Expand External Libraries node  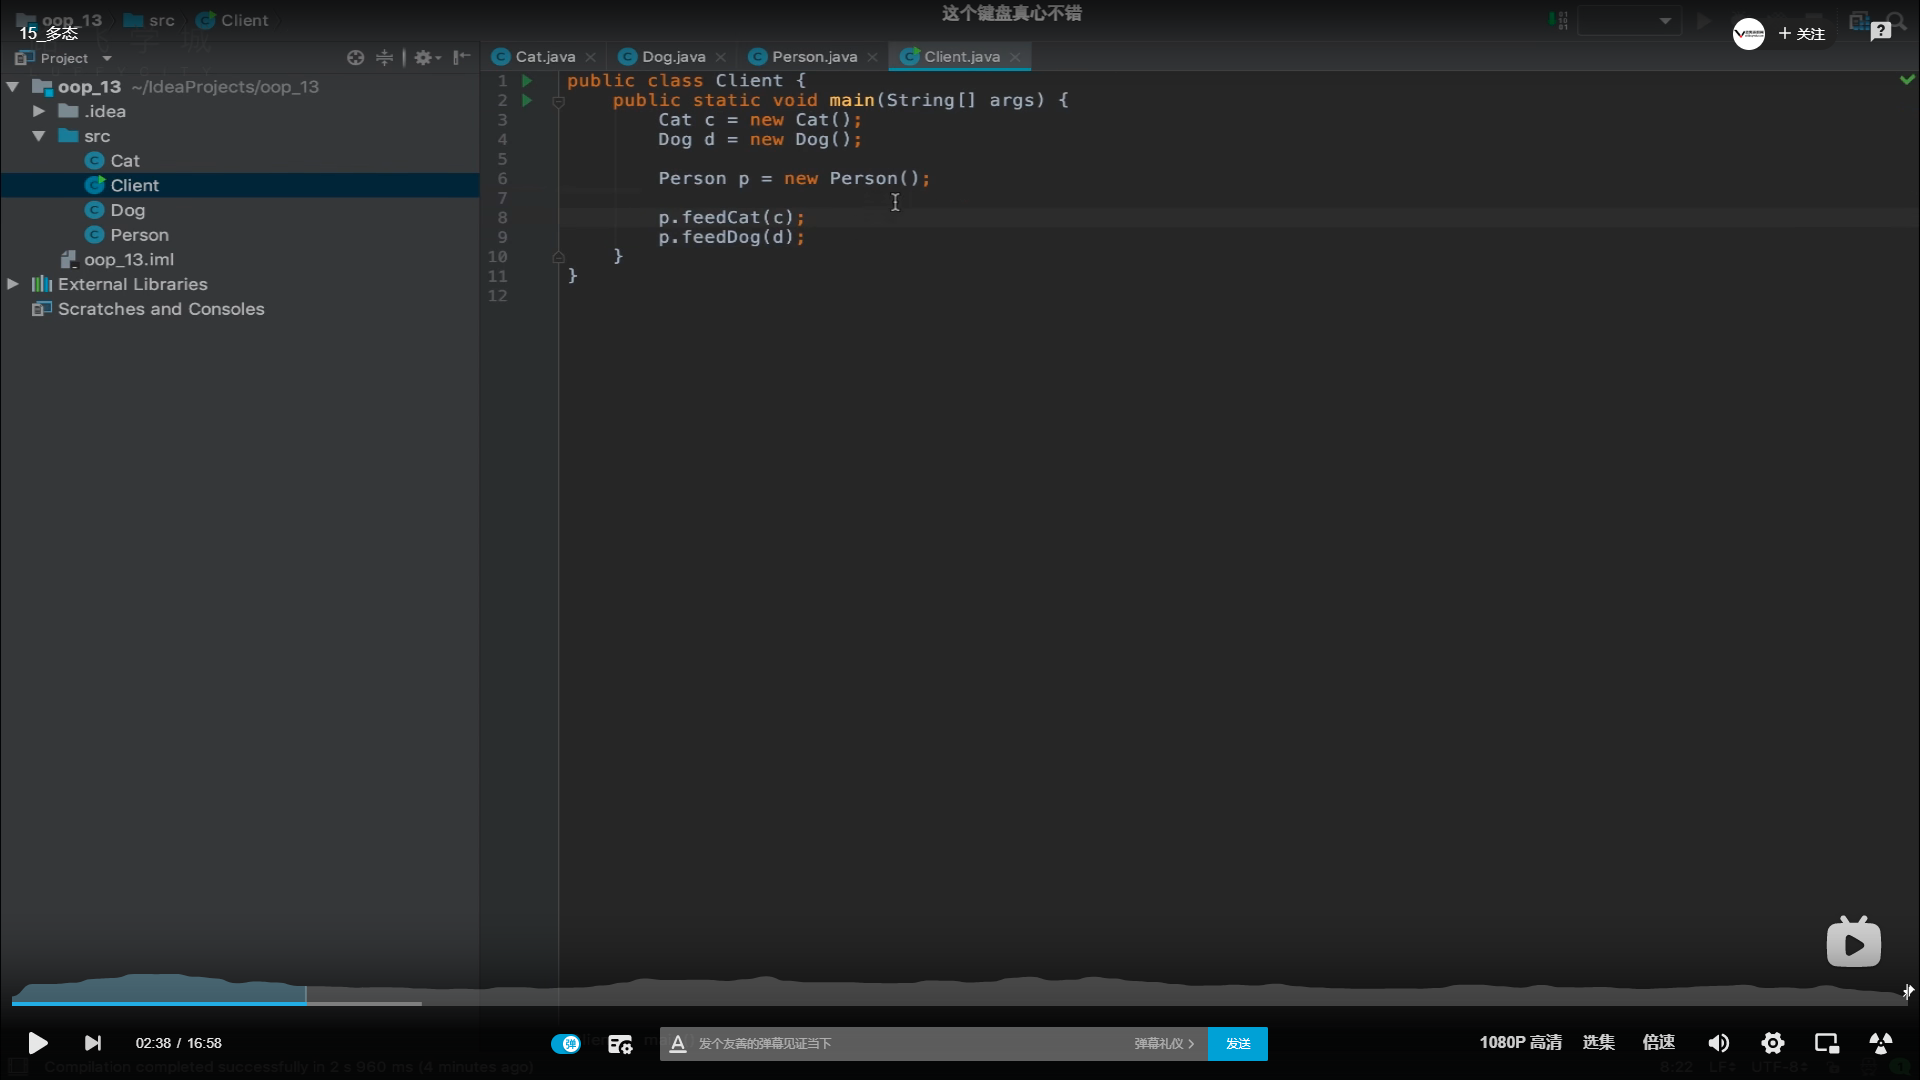coord(13,284)
